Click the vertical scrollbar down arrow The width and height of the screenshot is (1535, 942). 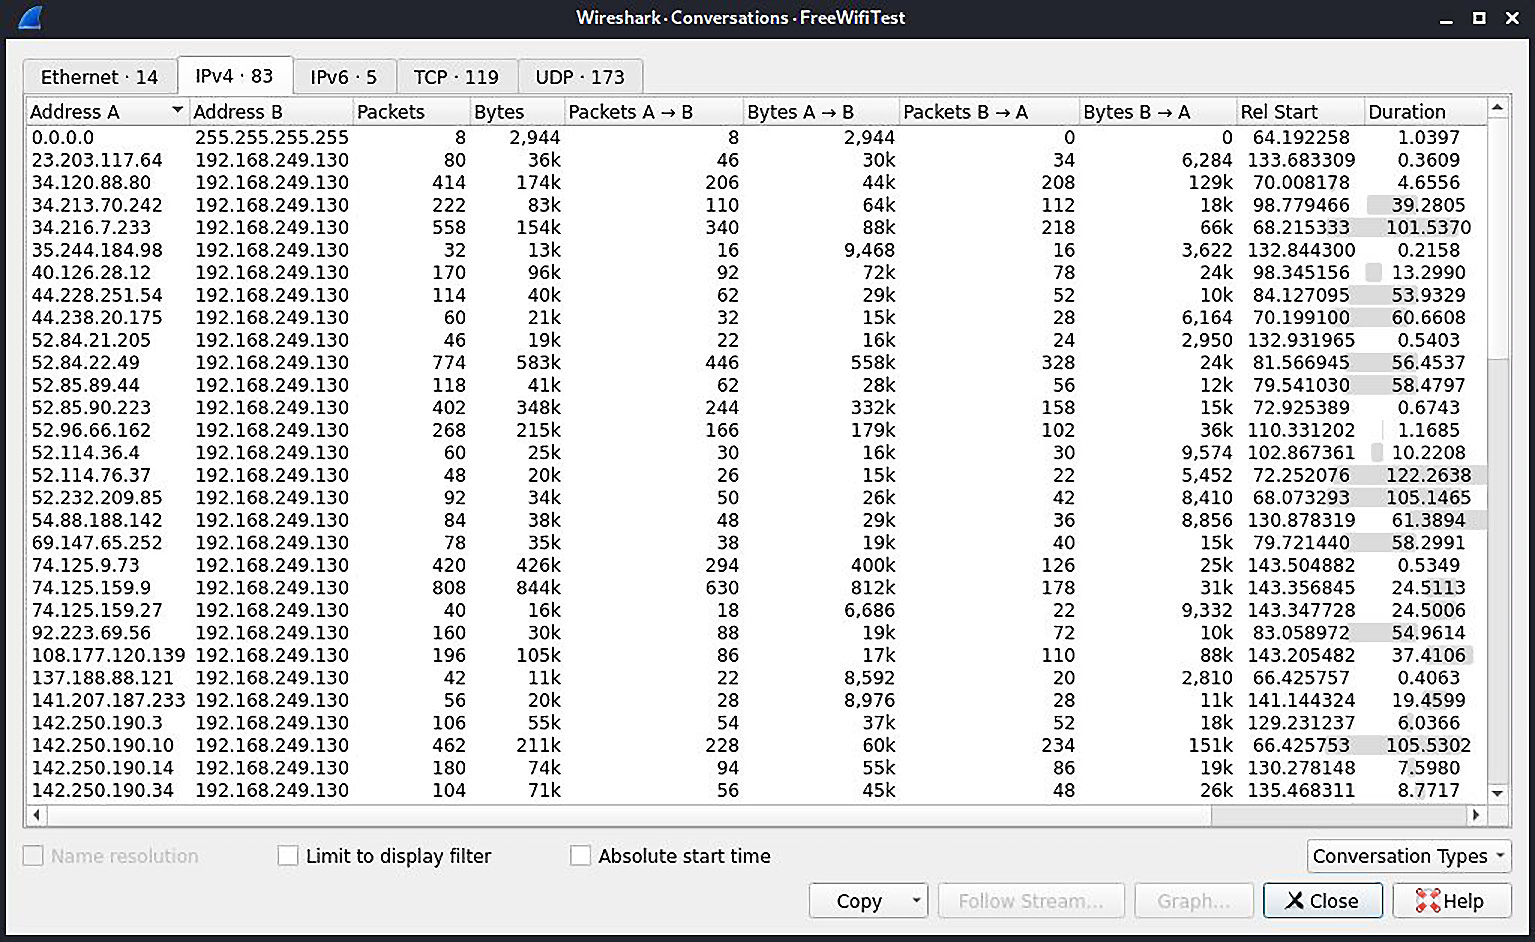[1497, 793]
